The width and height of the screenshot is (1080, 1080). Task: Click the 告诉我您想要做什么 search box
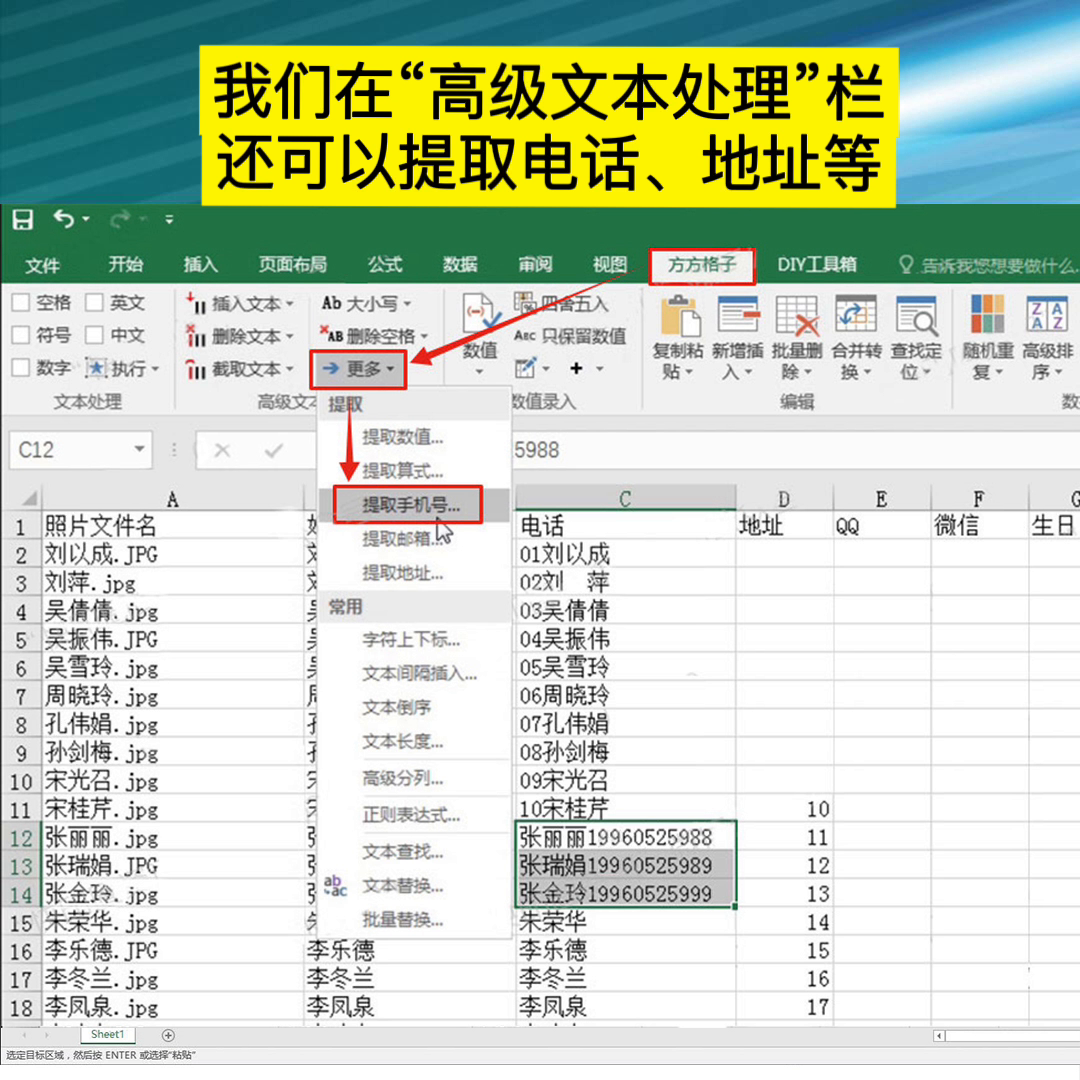point(988,266)
